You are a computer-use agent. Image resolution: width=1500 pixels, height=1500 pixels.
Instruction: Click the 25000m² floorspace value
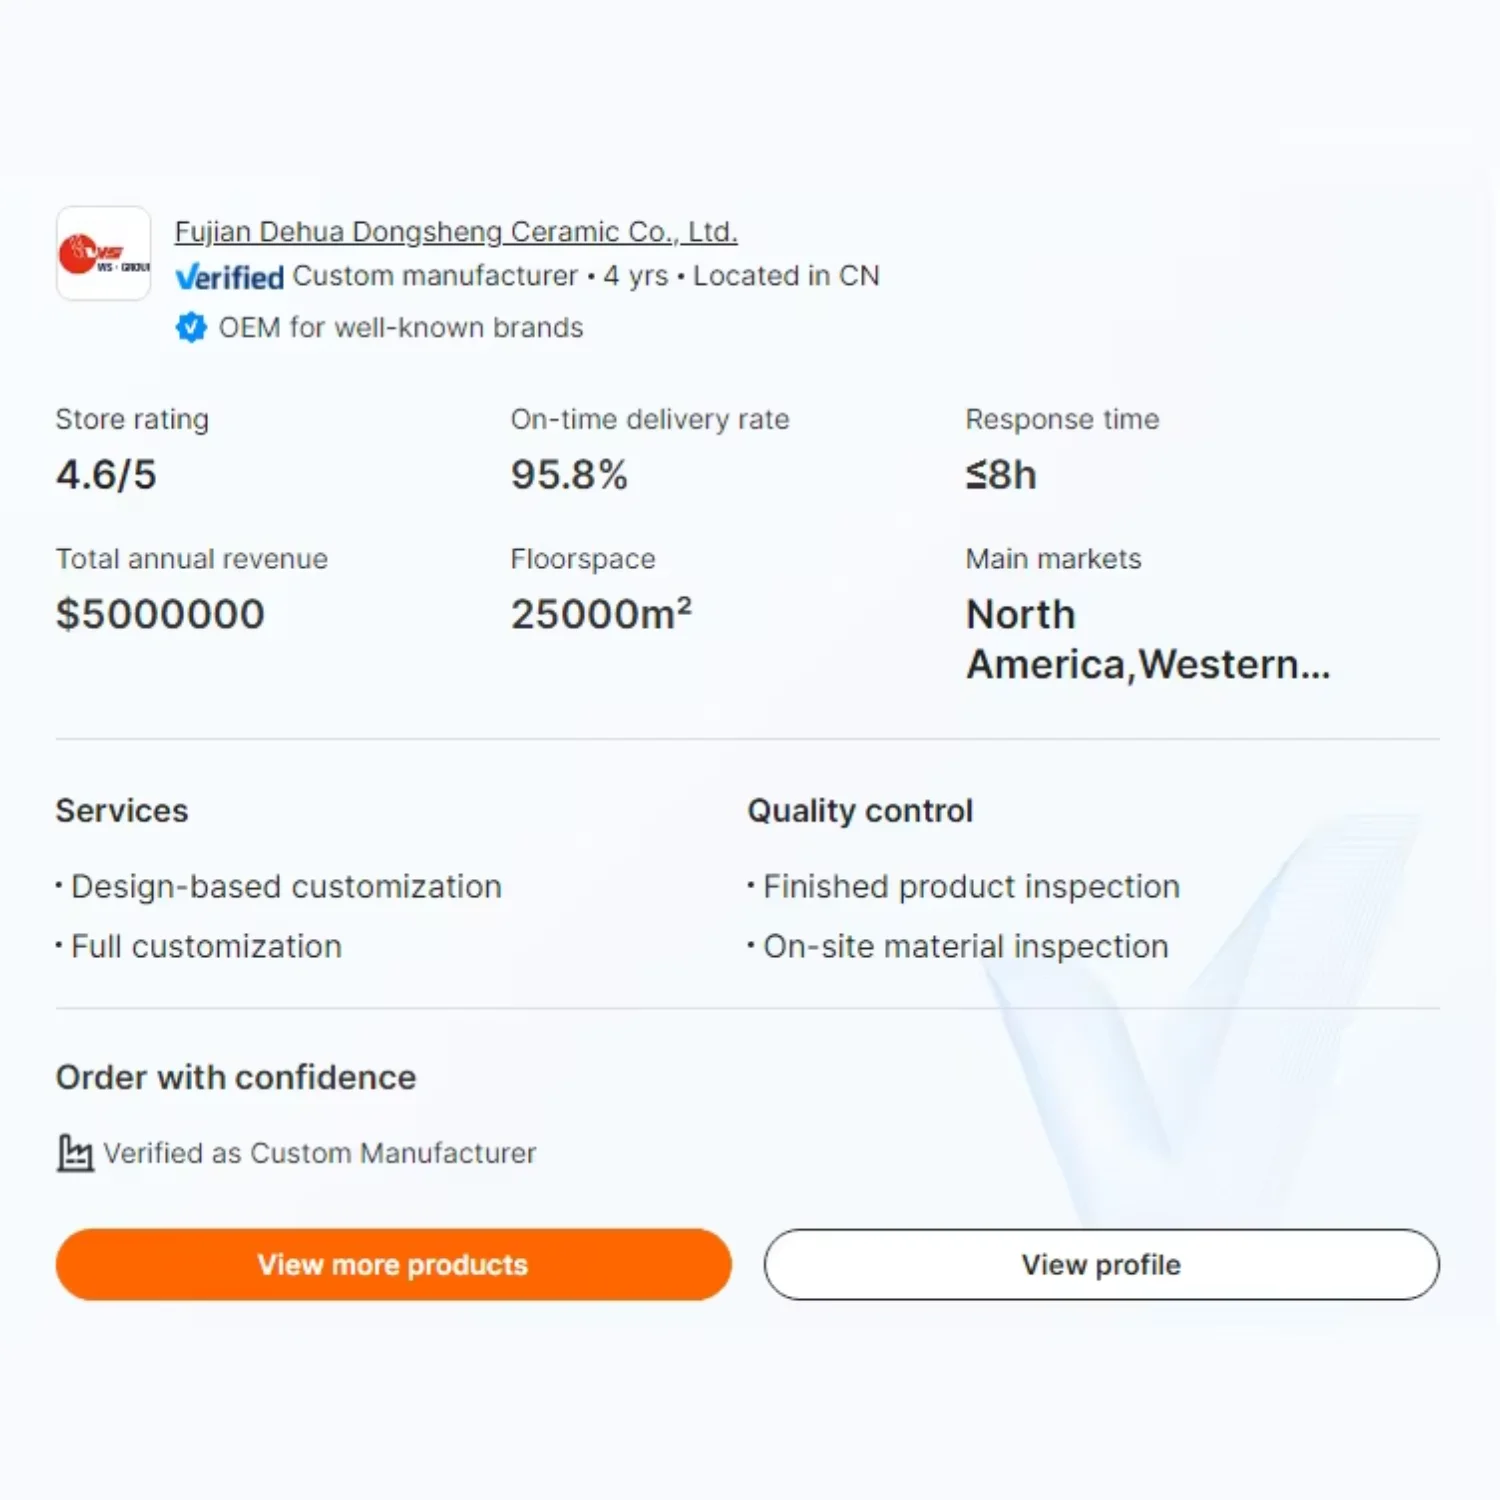tap(601, 614)
